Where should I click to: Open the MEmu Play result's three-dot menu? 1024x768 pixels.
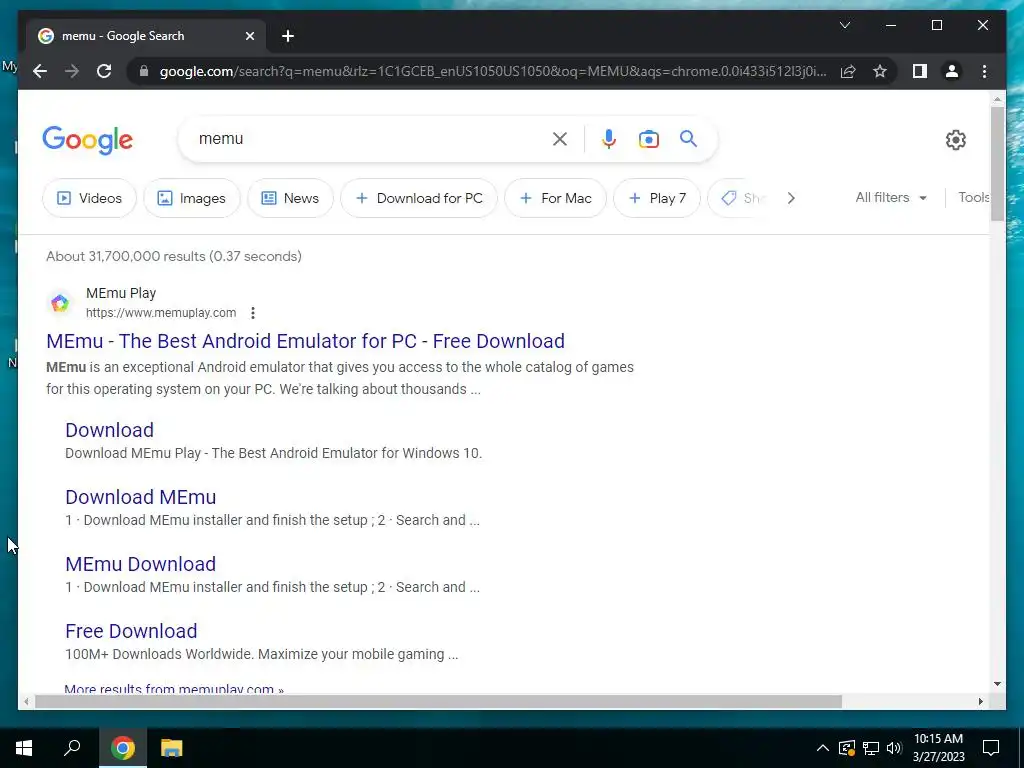(x=253, y=313)
